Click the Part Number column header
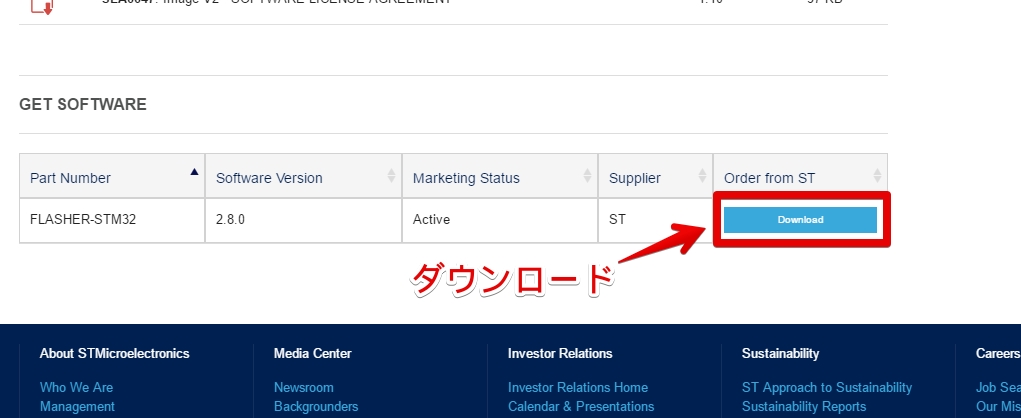Viewport: 1021px width, 418px height. point(112,176)
